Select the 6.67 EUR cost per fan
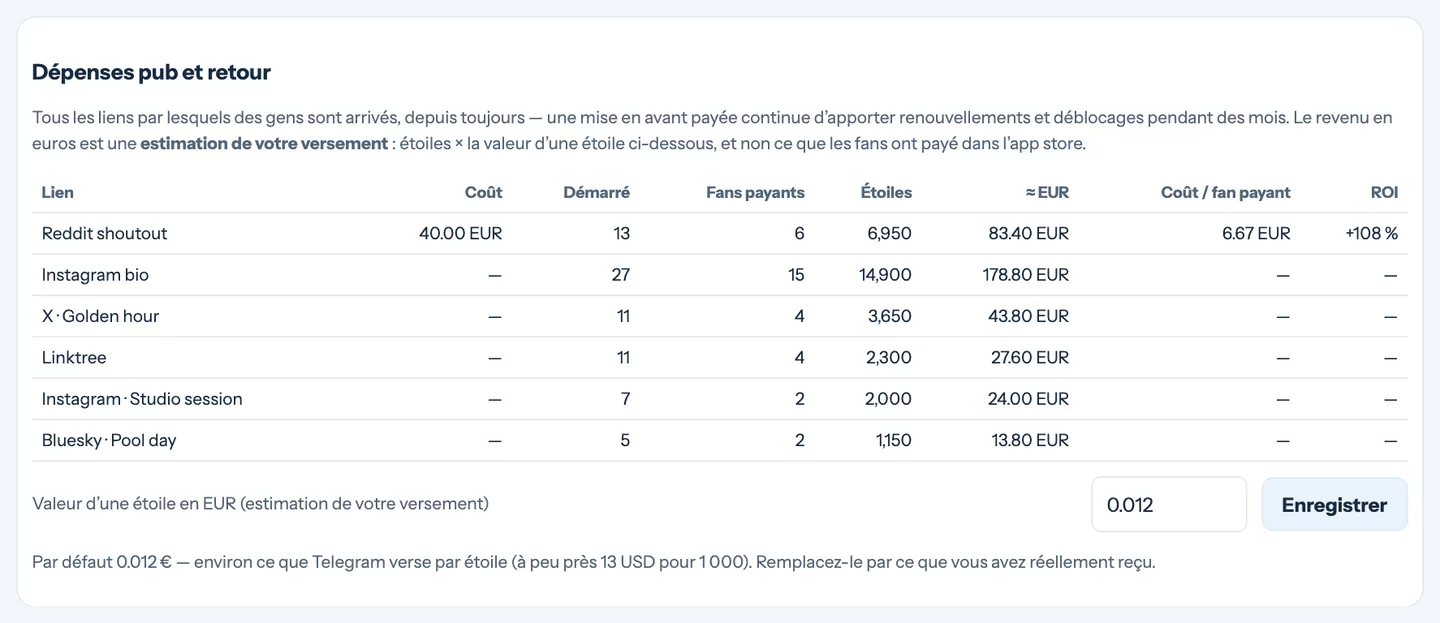The image size is (1440, 623). pyautogui.click(x=1256, y=233)
